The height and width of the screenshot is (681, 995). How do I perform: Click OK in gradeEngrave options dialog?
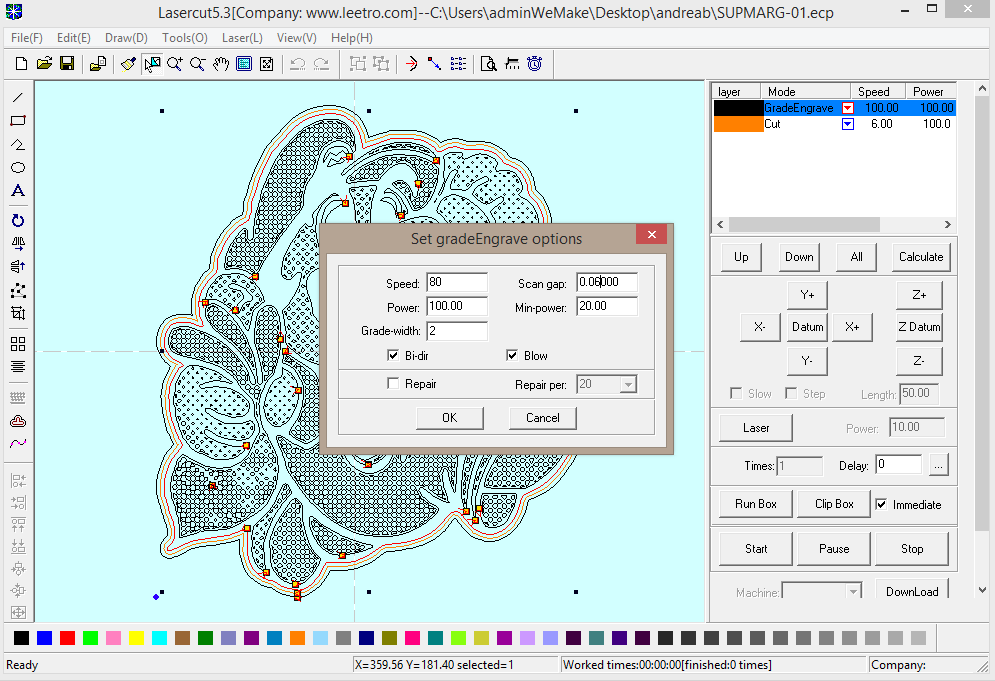click(449, 418)
